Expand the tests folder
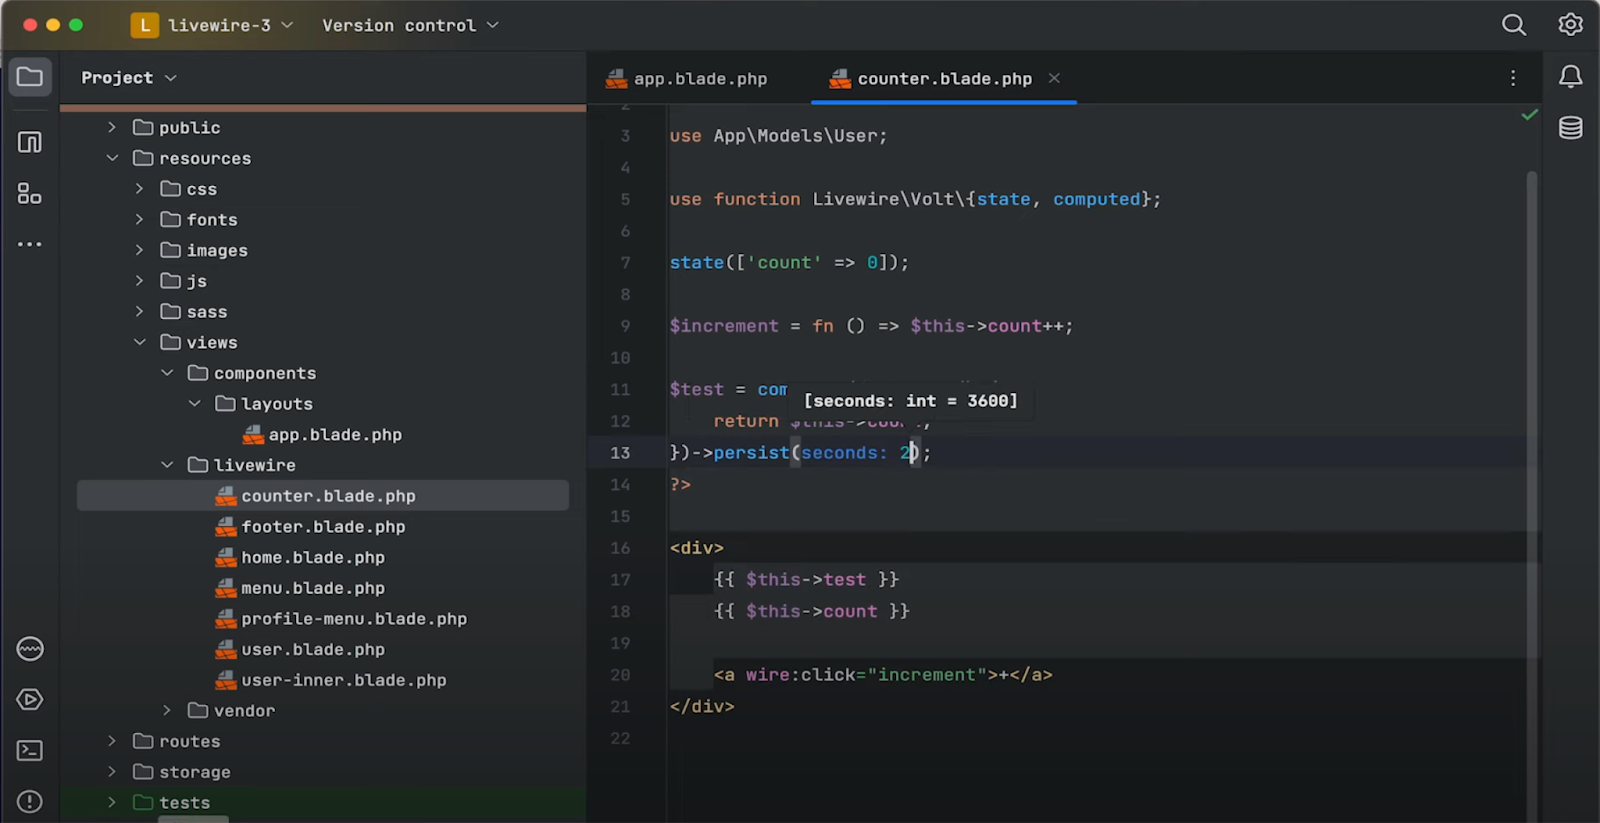 pyautogui.click(x=112, y=803)
